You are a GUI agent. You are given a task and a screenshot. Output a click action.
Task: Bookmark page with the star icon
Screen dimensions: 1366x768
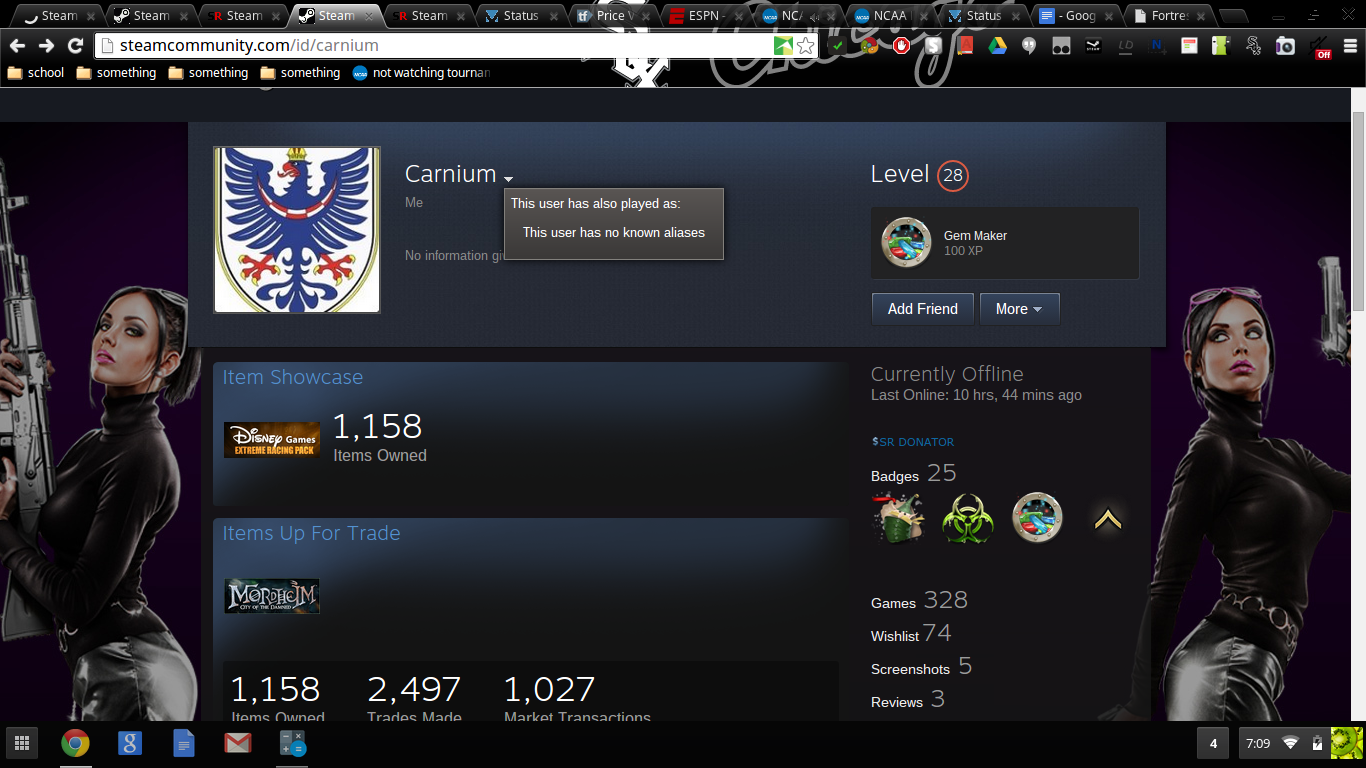(x=805, y=46)
